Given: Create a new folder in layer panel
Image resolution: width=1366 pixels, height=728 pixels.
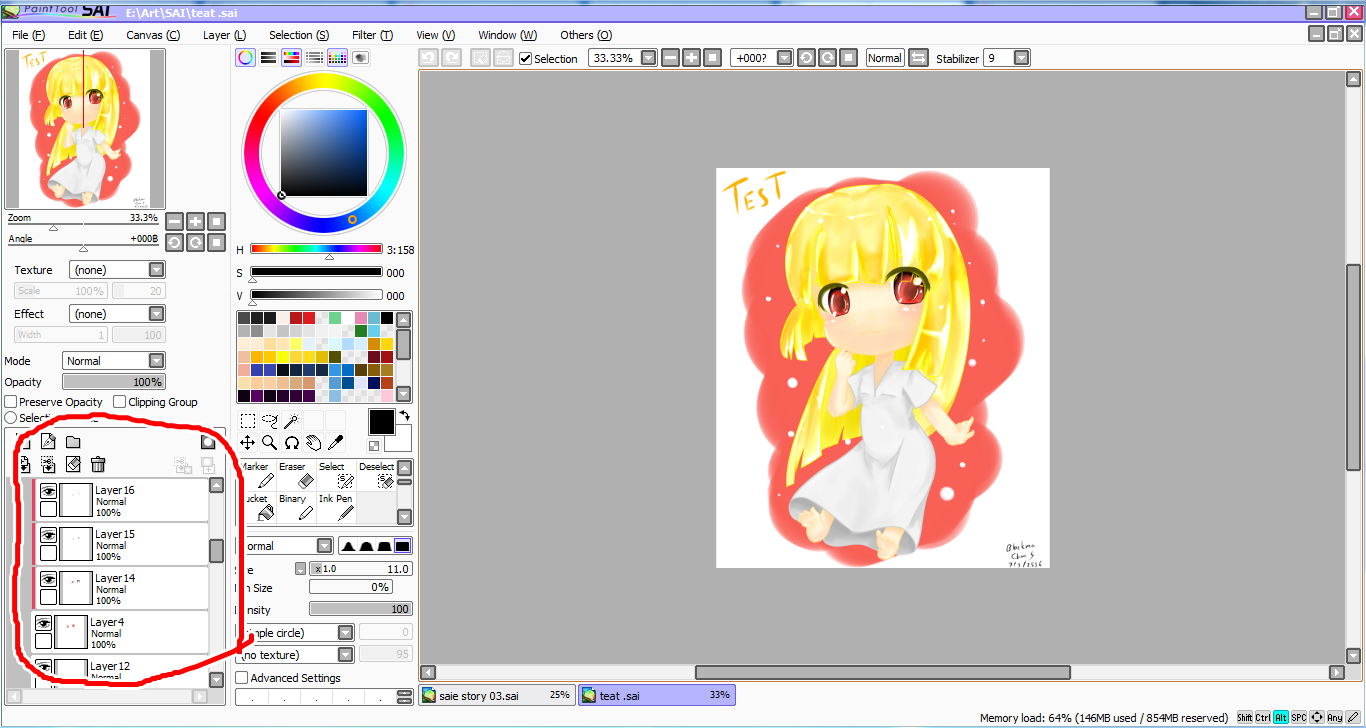Looking at the screenshot, I should 73,442.
